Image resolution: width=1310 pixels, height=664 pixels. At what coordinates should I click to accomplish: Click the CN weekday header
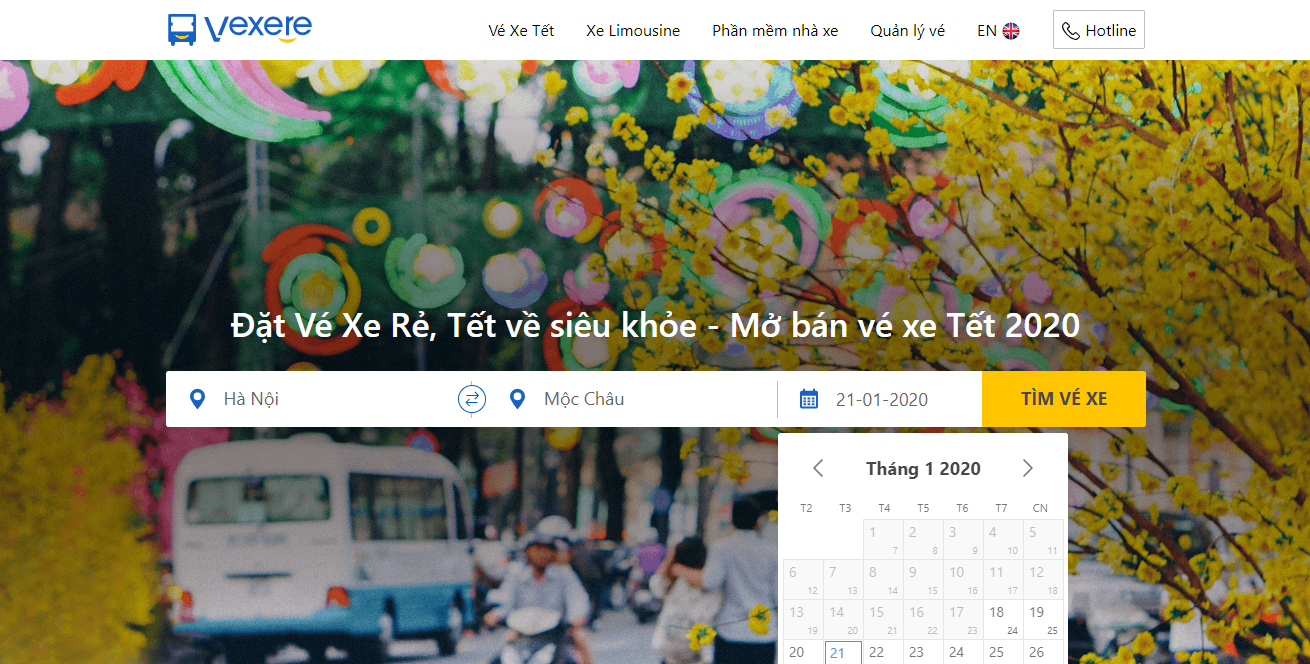pyautogui.click(x=1040, y=508)
